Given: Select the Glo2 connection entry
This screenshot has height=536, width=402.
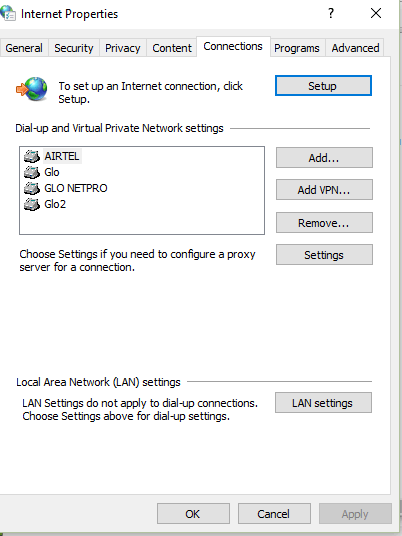Looking at the screenshot, I should coord(55,204).
